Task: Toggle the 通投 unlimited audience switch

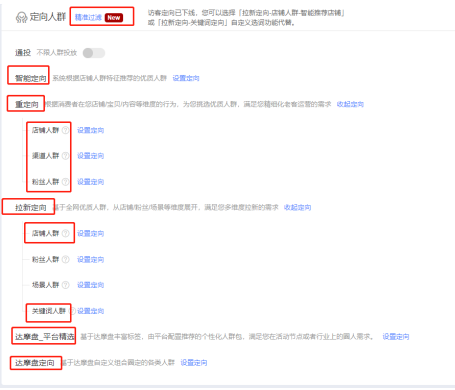Action: point(94,53)
